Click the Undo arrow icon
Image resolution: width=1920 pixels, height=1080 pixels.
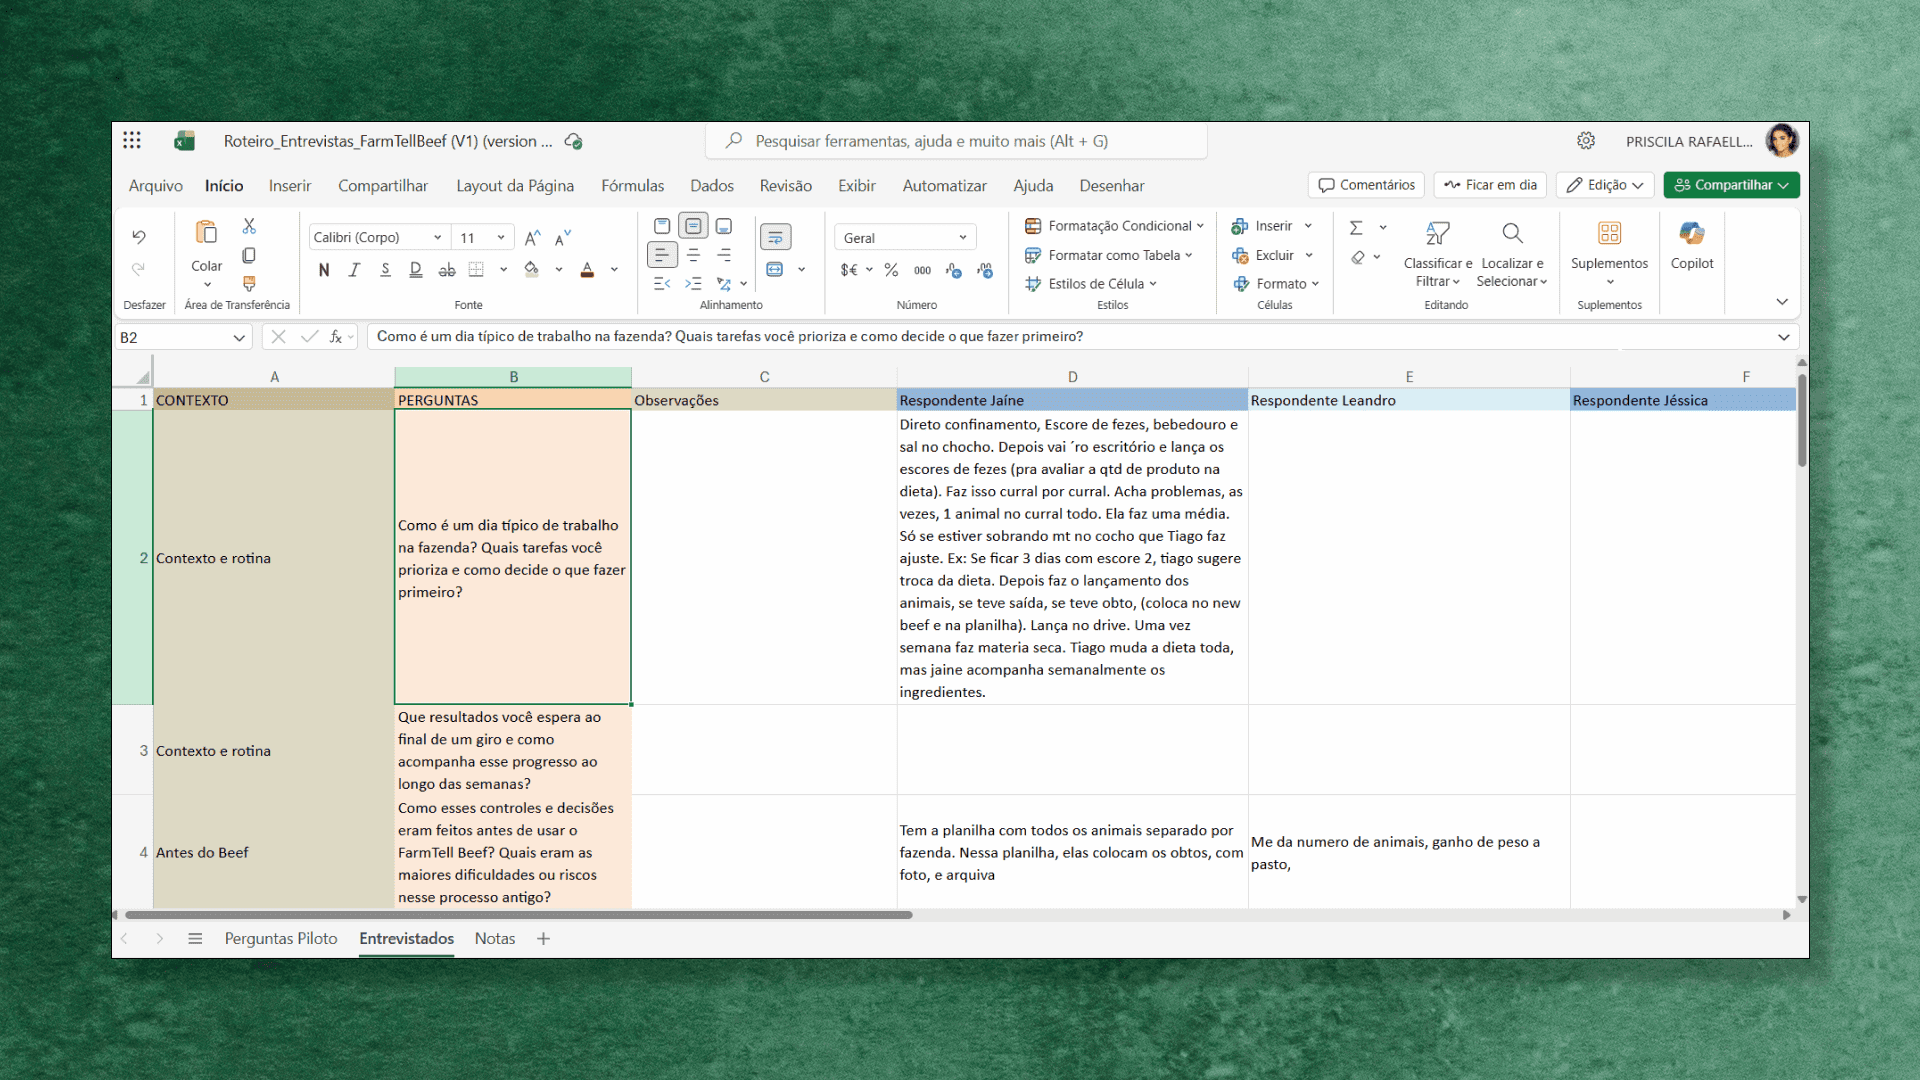(139, 237)
